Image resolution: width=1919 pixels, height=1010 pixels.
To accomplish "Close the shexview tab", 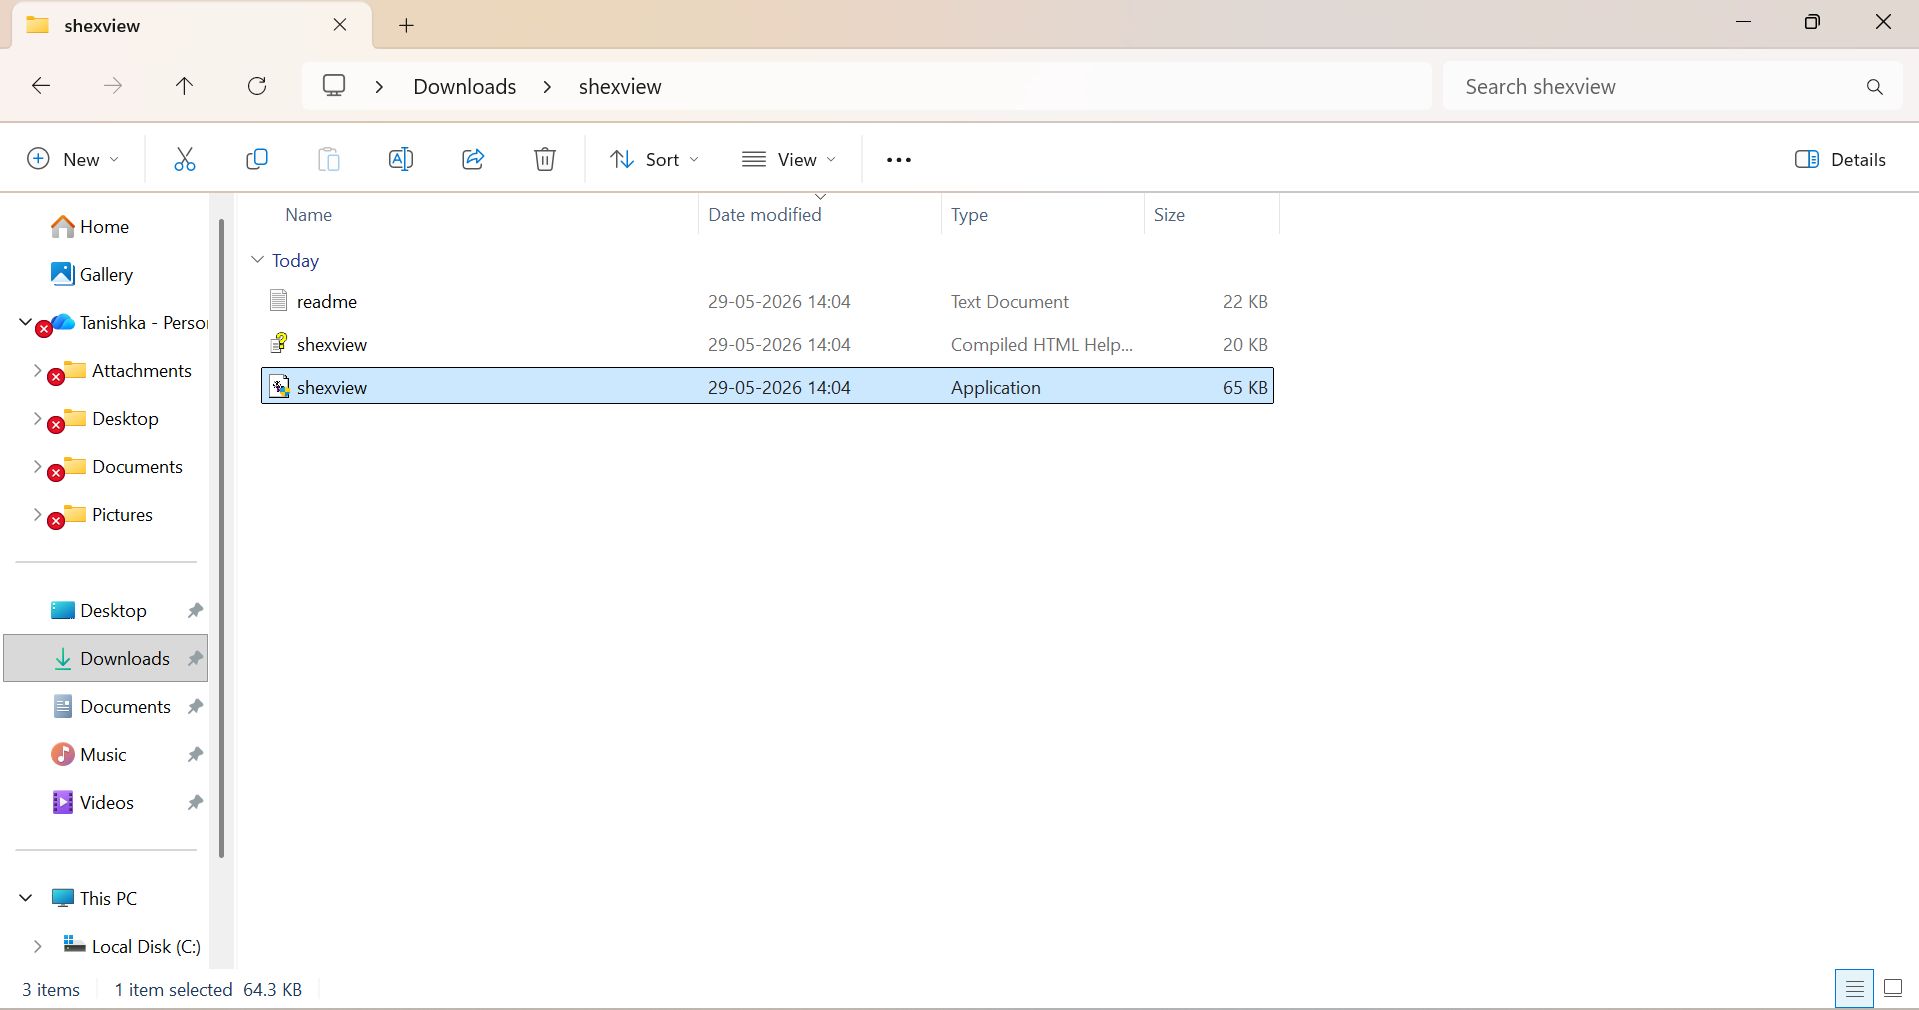I will pyautogui.click(x=340, y=25).
